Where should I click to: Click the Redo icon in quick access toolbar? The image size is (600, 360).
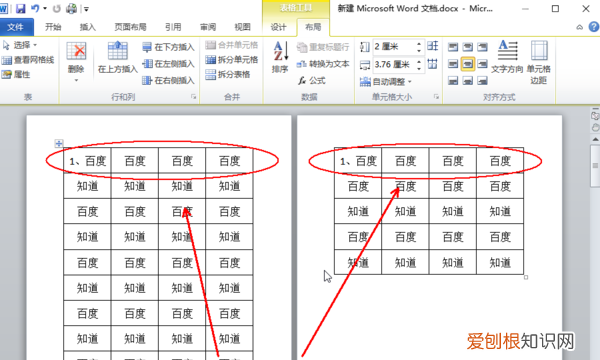pos(57,8)
